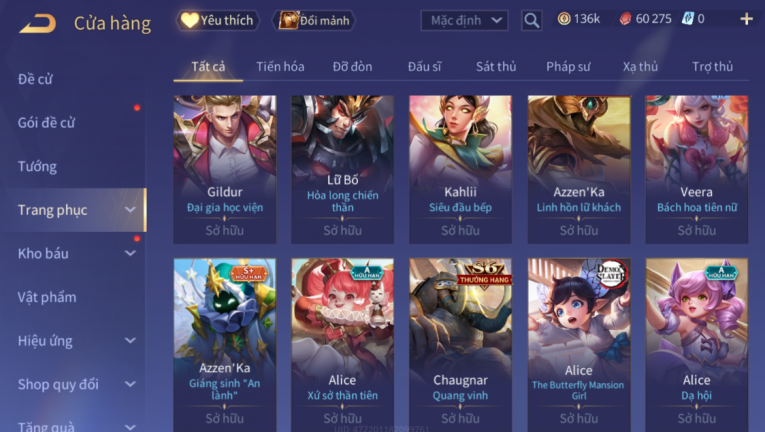Click the golden back arrow icon
Viewport: 765px width, 432px height.
click(38, 23)
